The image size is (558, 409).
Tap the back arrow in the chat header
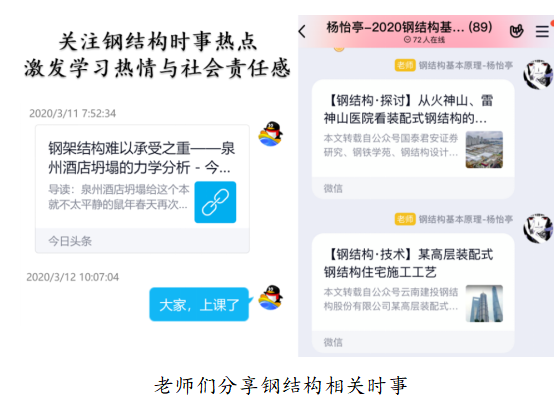(302, 31)
